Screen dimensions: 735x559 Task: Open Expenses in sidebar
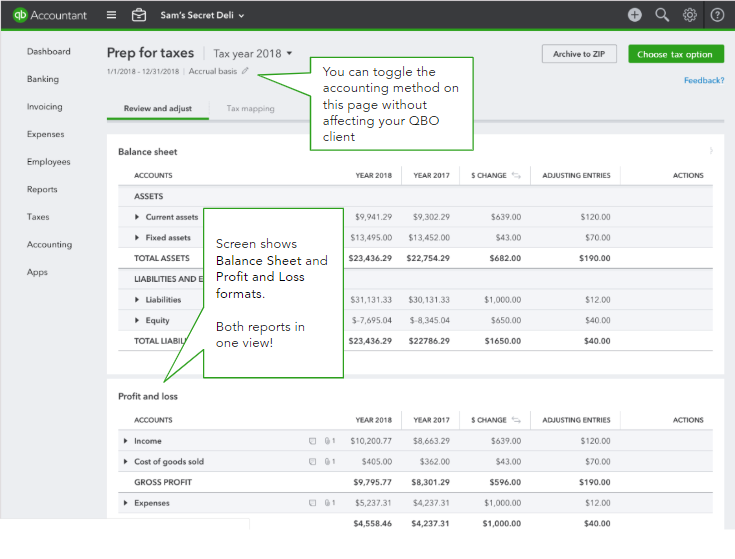(x=45, y=134)
